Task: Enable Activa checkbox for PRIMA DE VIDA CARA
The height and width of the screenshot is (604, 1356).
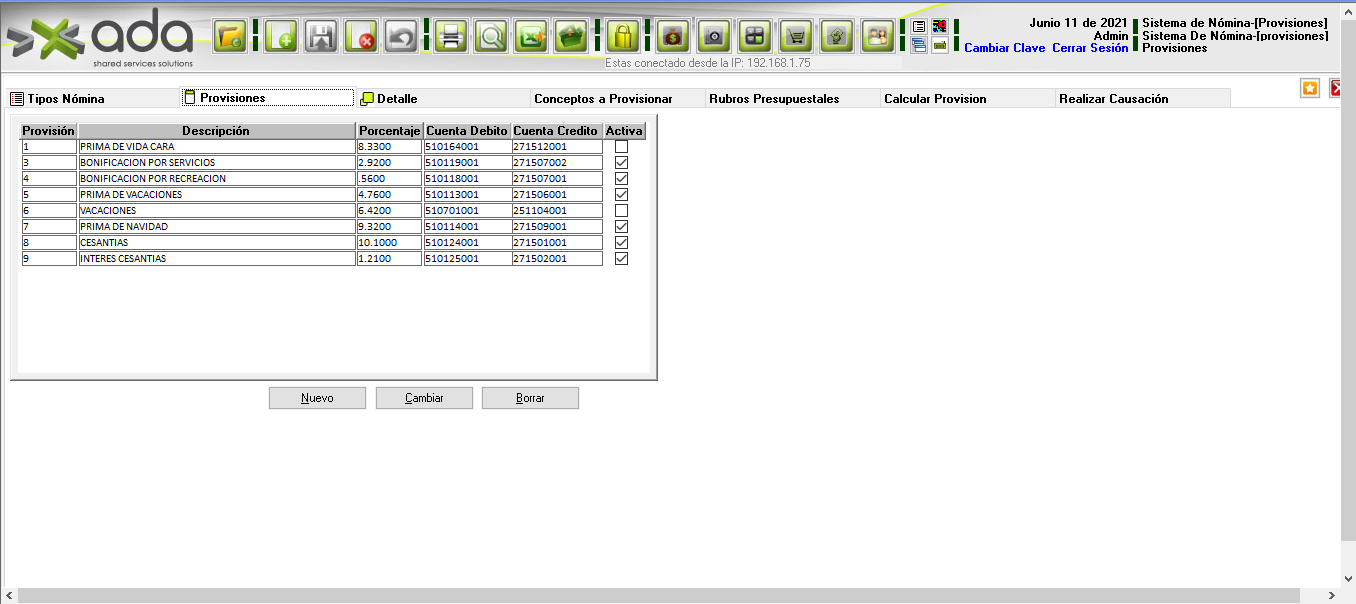Action: pyautogui.click(x=621, y=147)
